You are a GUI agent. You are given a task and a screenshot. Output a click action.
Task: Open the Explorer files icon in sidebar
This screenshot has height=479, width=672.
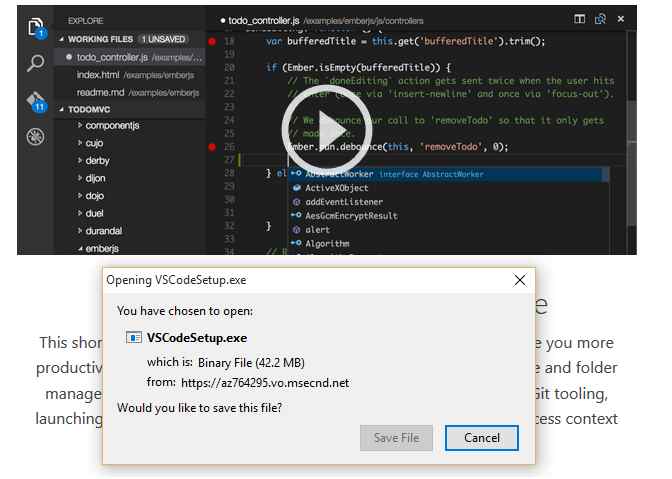pos(36,28)
